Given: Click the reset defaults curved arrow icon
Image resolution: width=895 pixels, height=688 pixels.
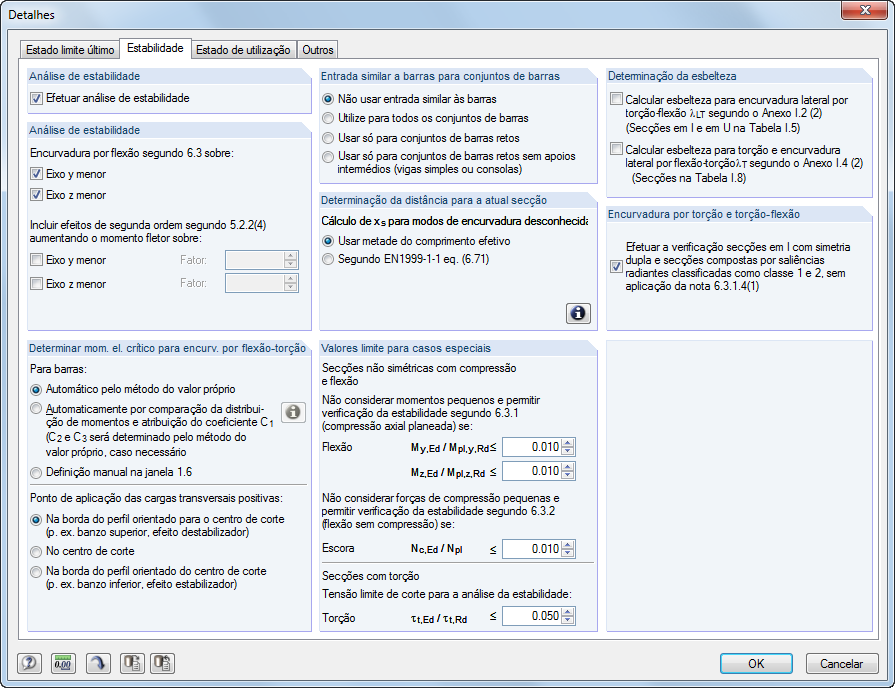Looking at the screenshot, I should point(98,663).
